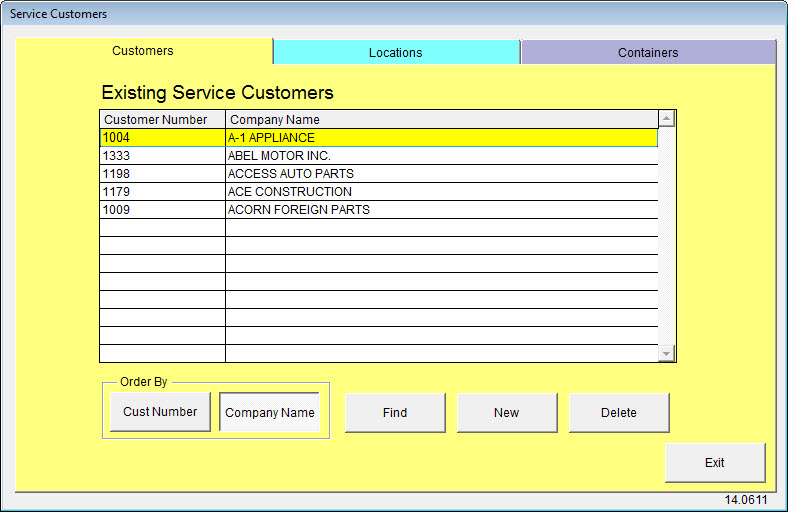The width and height of the screenshot is (788, 512).
Task: Select the Company Name column header
Action: pyautogui.click(x=442, y=120)
